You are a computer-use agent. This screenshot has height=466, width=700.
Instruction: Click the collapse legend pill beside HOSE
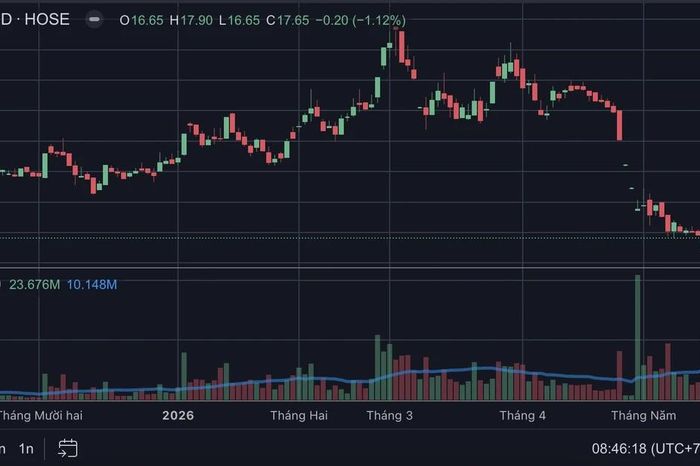click(94, 20)
